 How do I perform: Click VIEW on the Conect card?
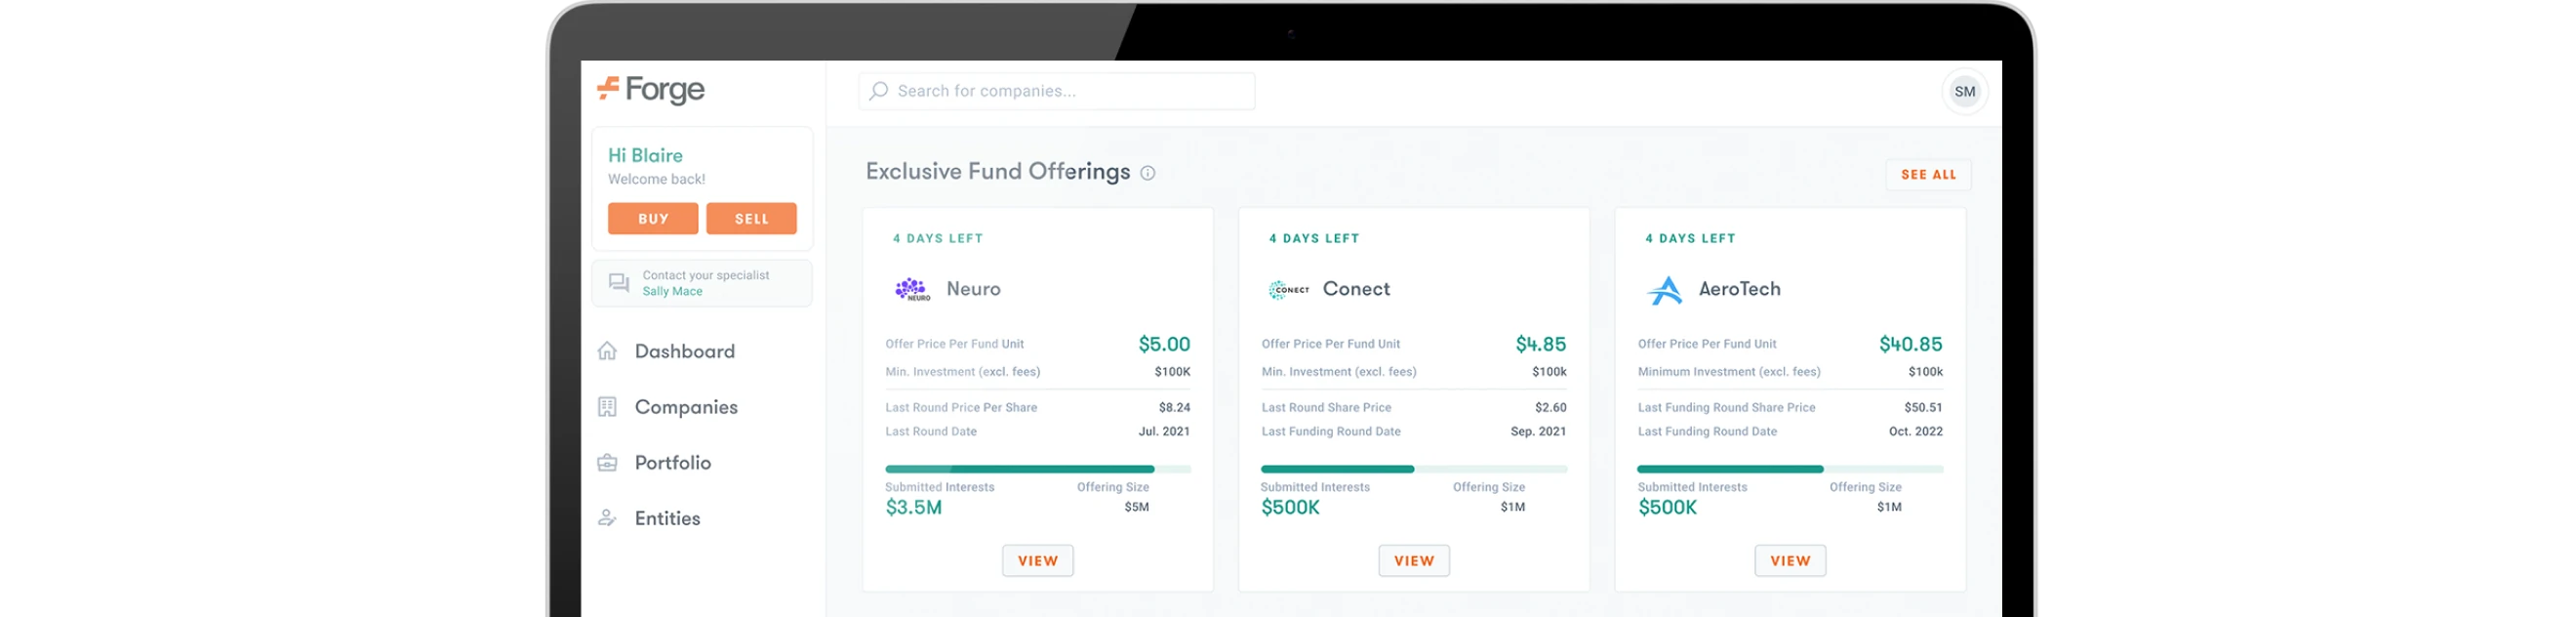(1414, 561)
